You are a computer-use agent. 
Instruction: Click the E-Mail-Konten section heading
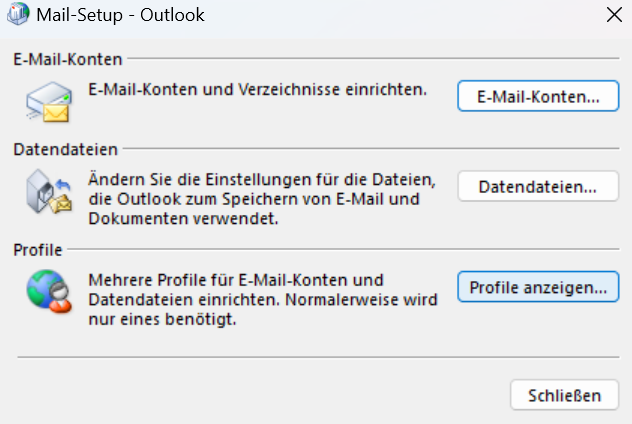pos(68,59)
